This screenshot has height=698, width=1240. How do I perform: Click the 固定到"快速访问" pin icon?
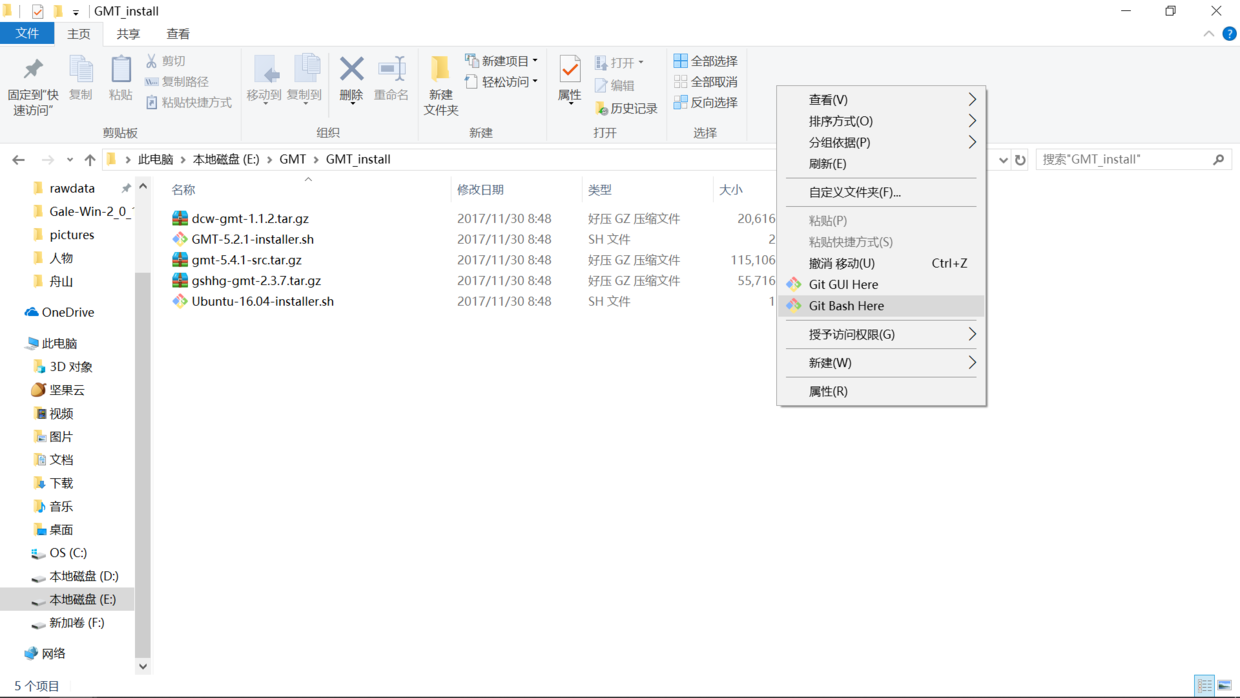(33, 69)
